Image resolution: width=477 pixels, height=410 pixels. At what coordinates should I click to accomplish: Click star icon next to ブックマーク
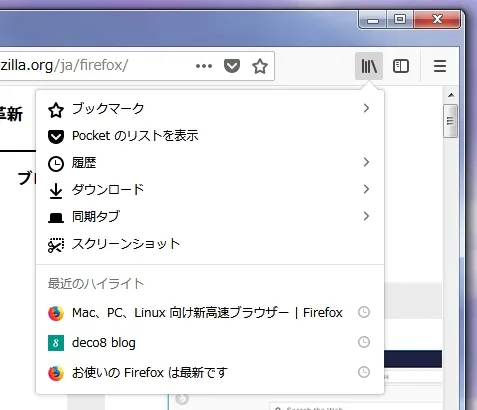[56, 110]
